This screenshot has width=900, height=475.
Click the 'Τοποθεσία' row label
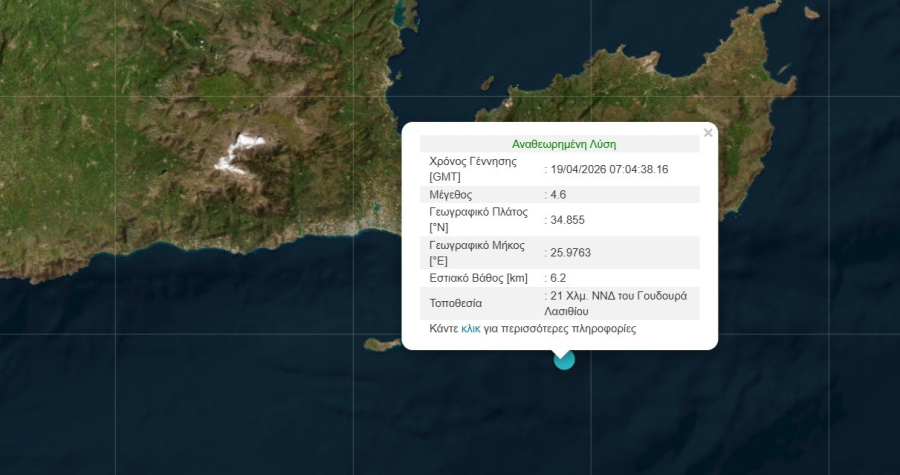(456, 302)
